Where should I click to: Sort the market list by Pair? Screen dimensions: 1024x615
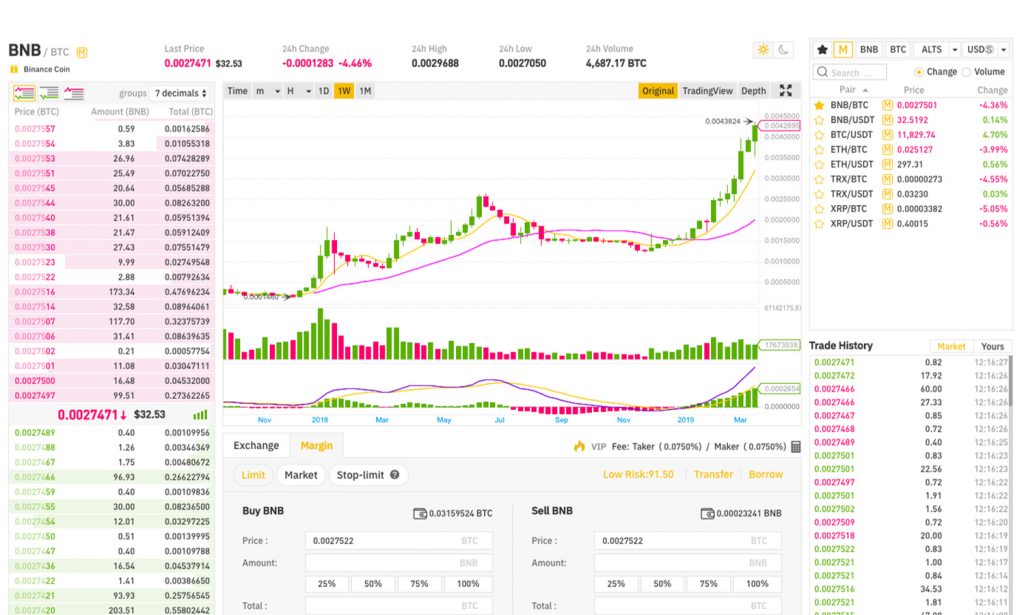[853, 90]
